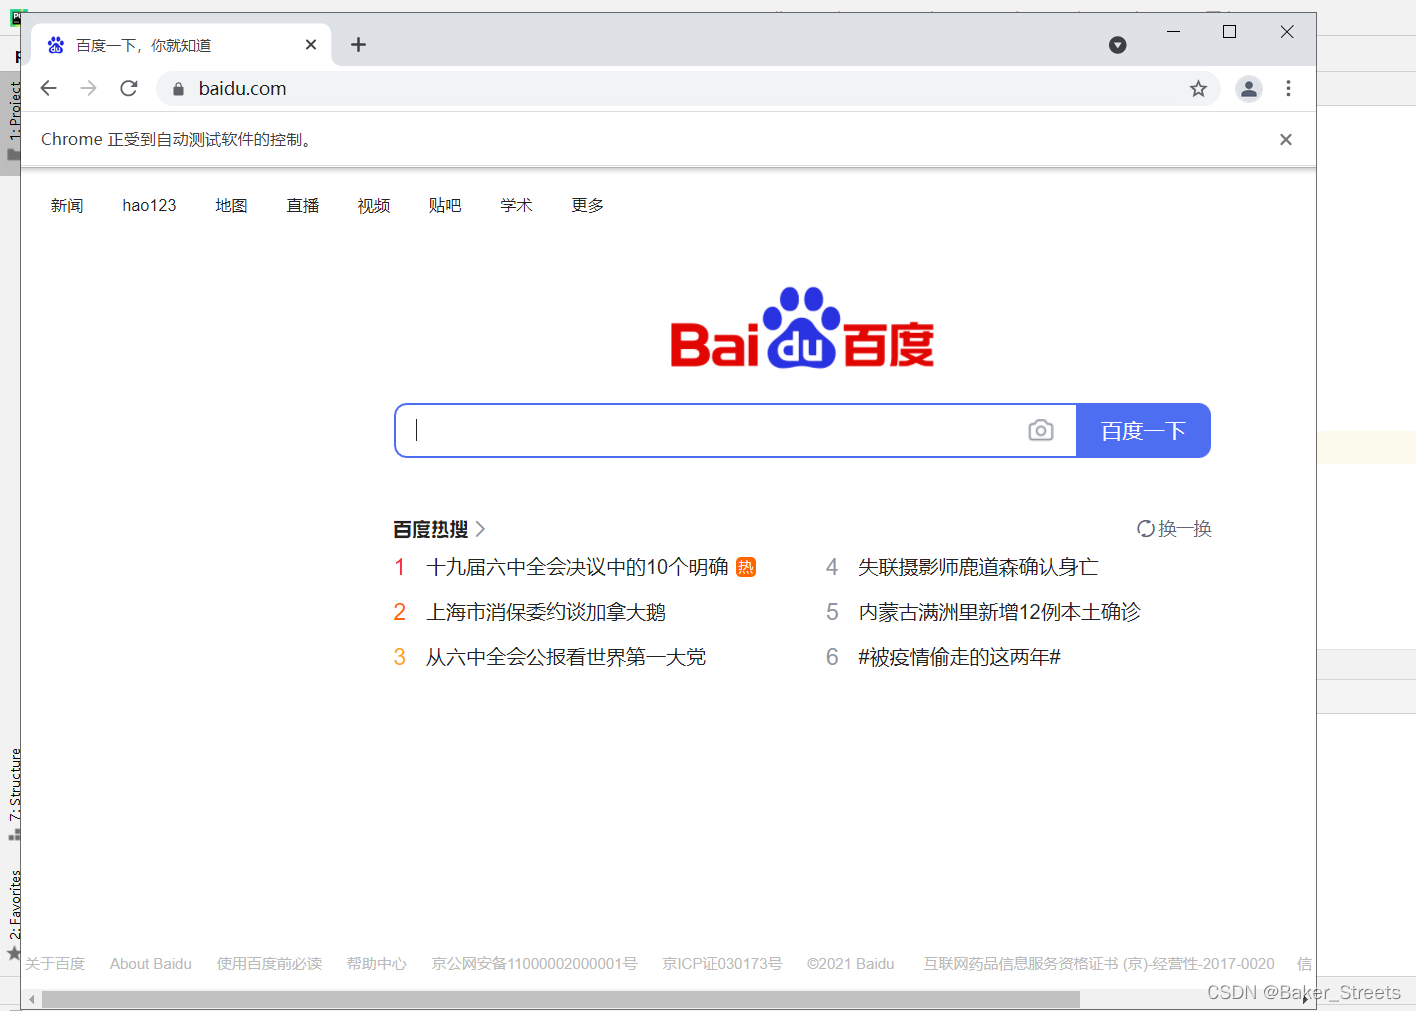Open the 贴吧 navigation link
Viewport: 1416px width, 1011px height.
[x=445, y=206]
